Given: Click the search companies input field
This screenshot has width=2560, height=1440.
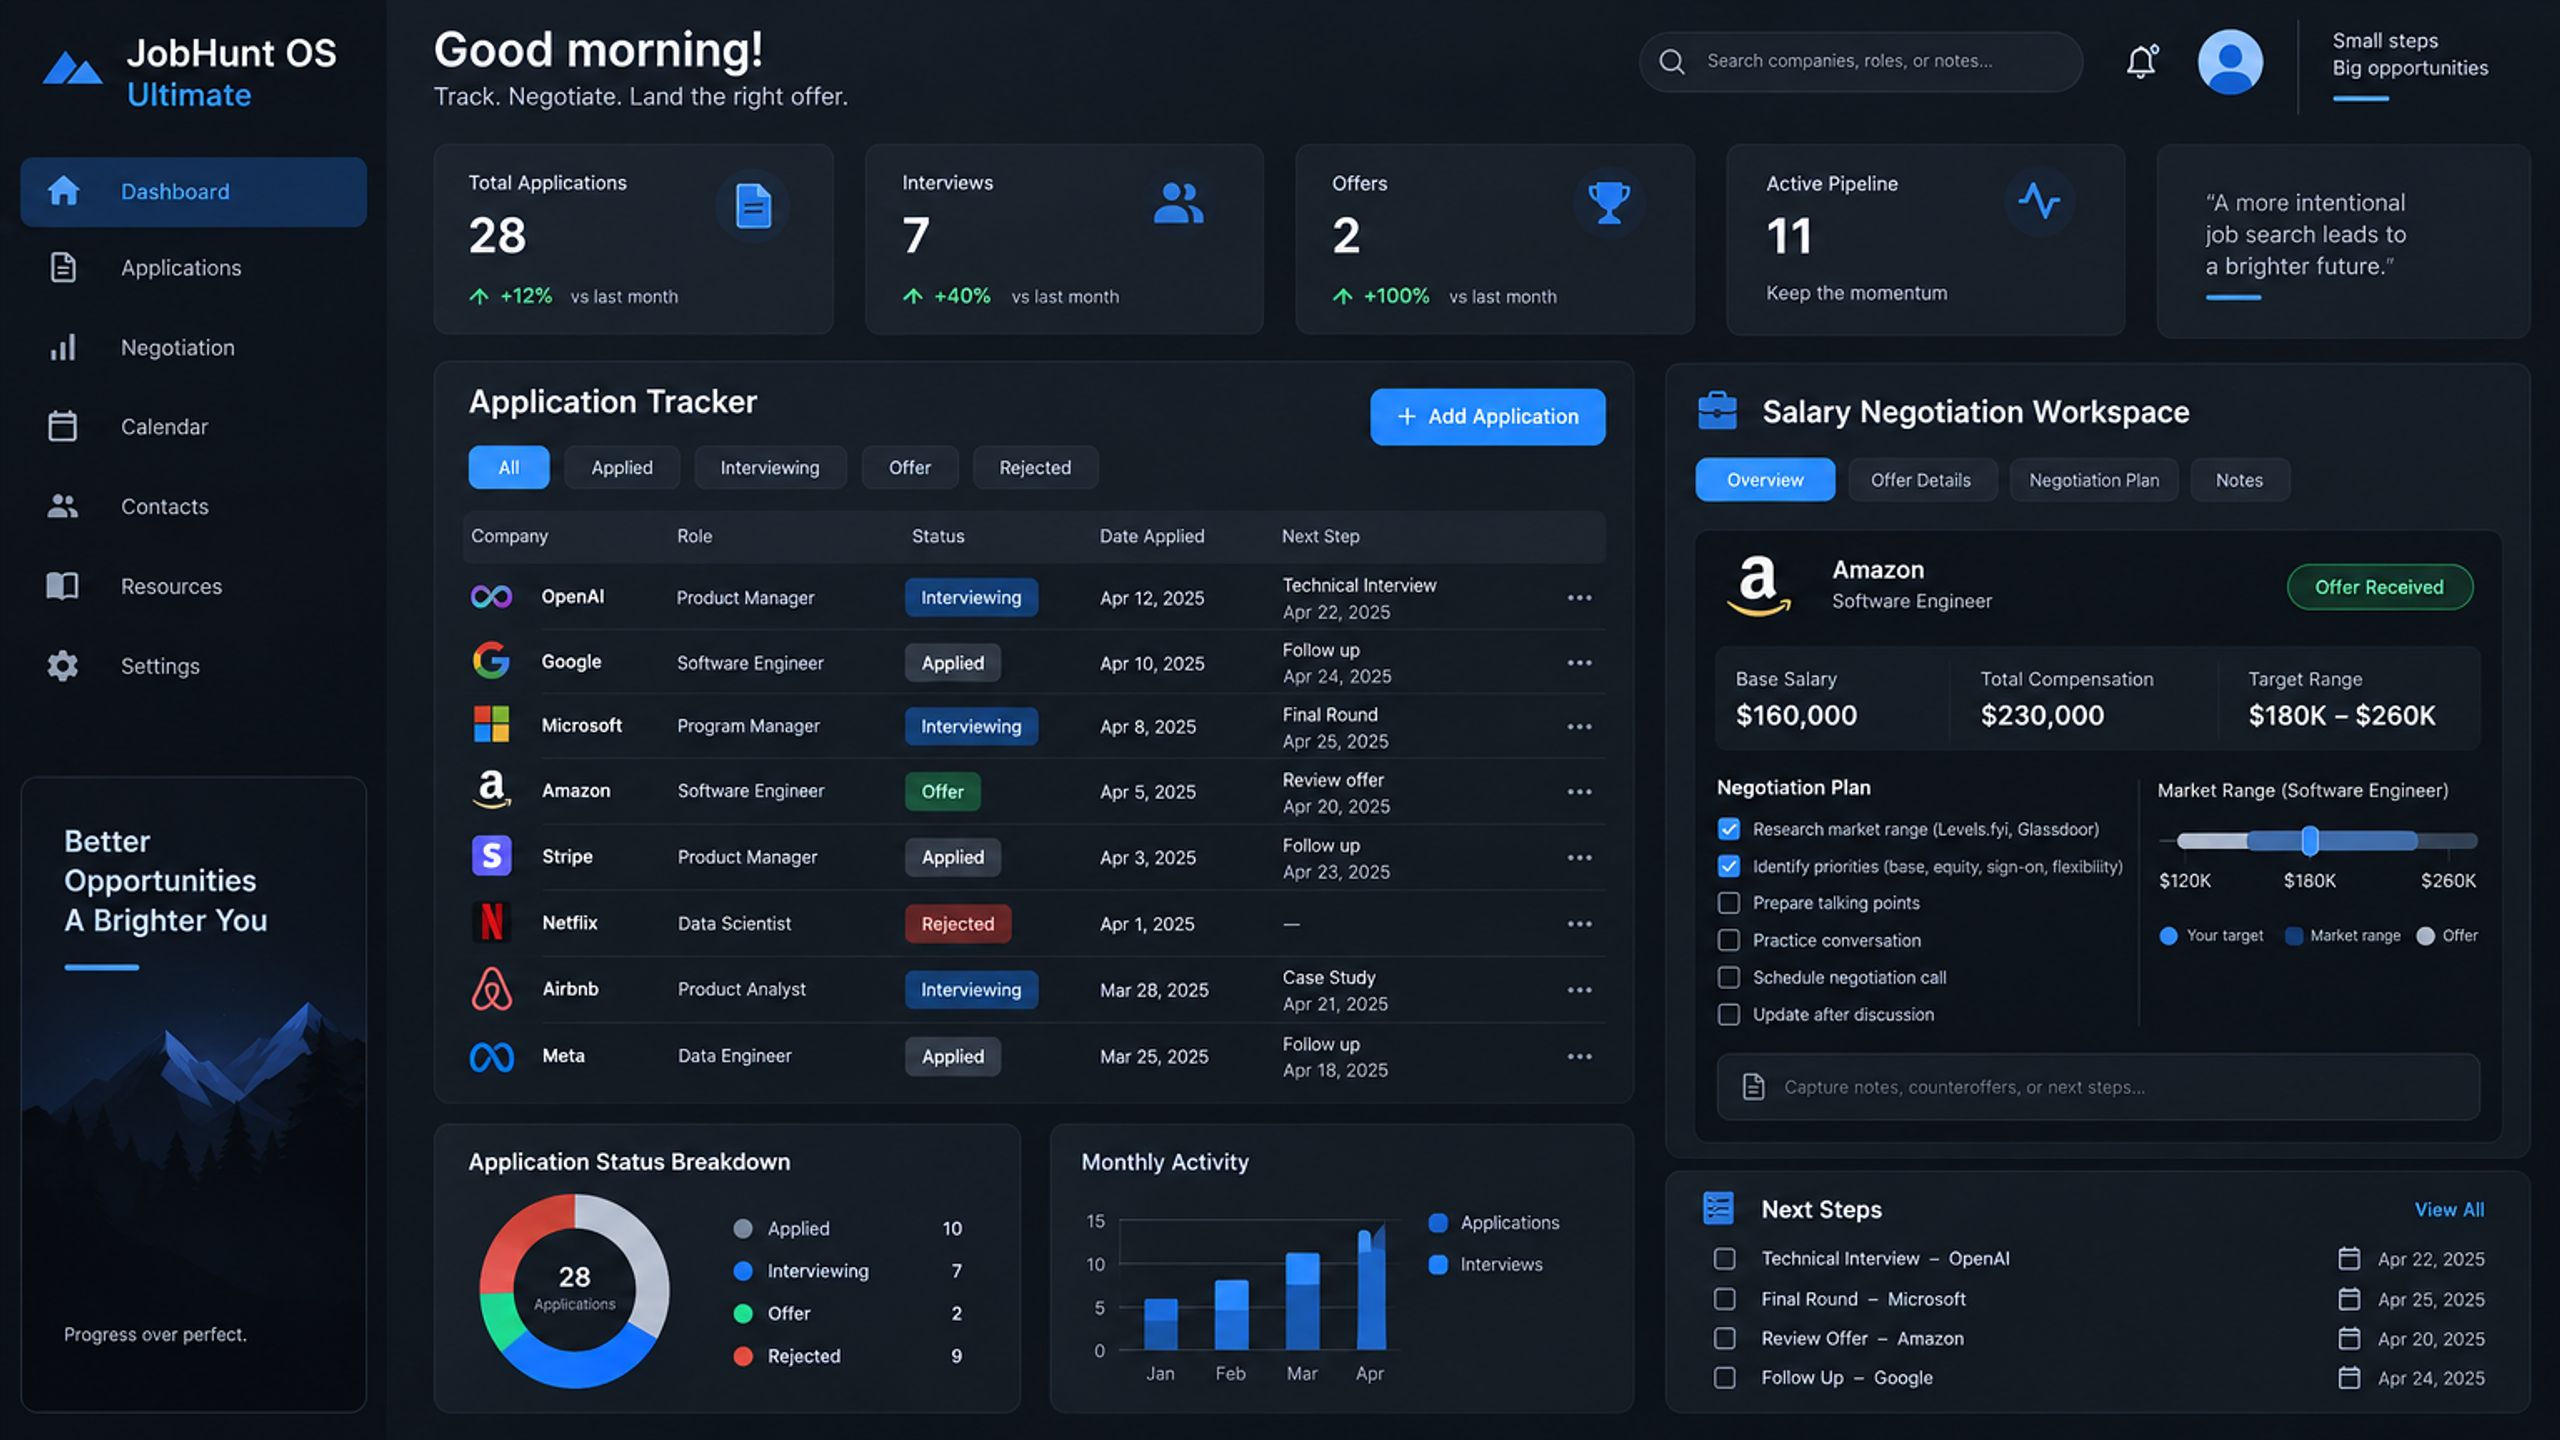Looking at the screenshot, I should click(1861, 62).
